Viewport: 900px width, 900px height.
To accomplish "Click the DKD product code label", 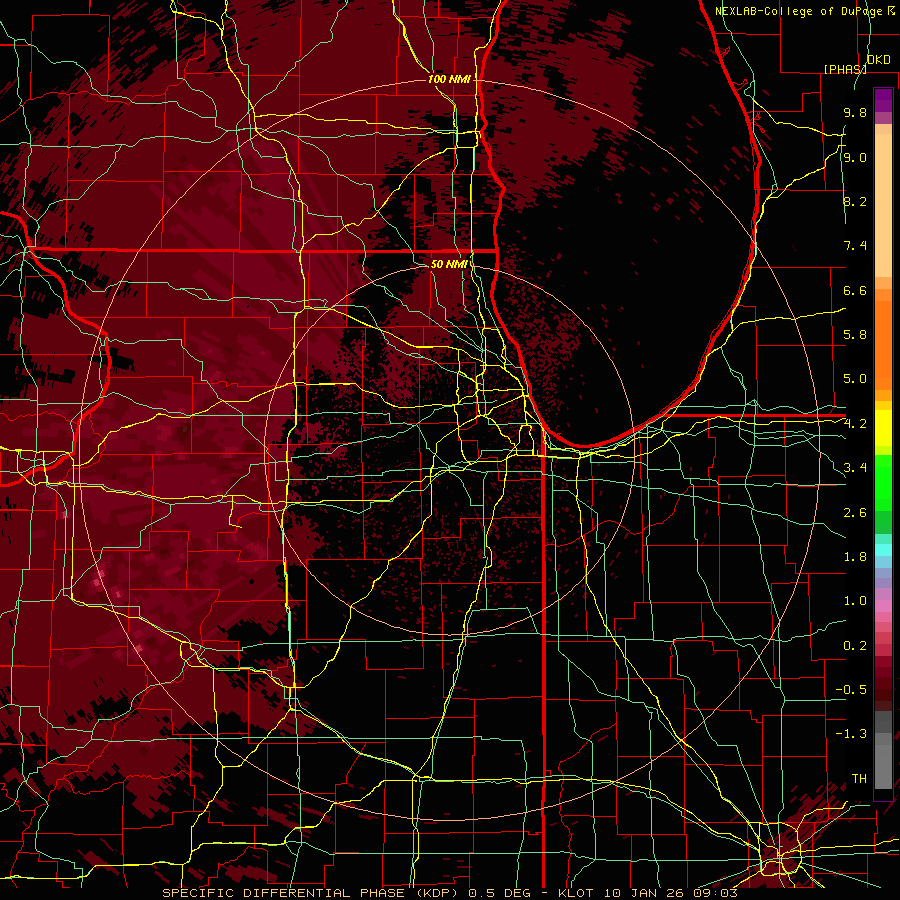I will [878, 60].
